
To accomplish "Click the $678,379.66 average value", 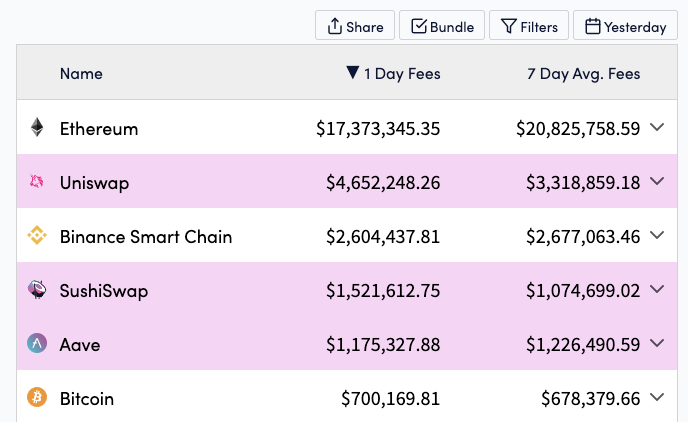I will coord(591,398).
